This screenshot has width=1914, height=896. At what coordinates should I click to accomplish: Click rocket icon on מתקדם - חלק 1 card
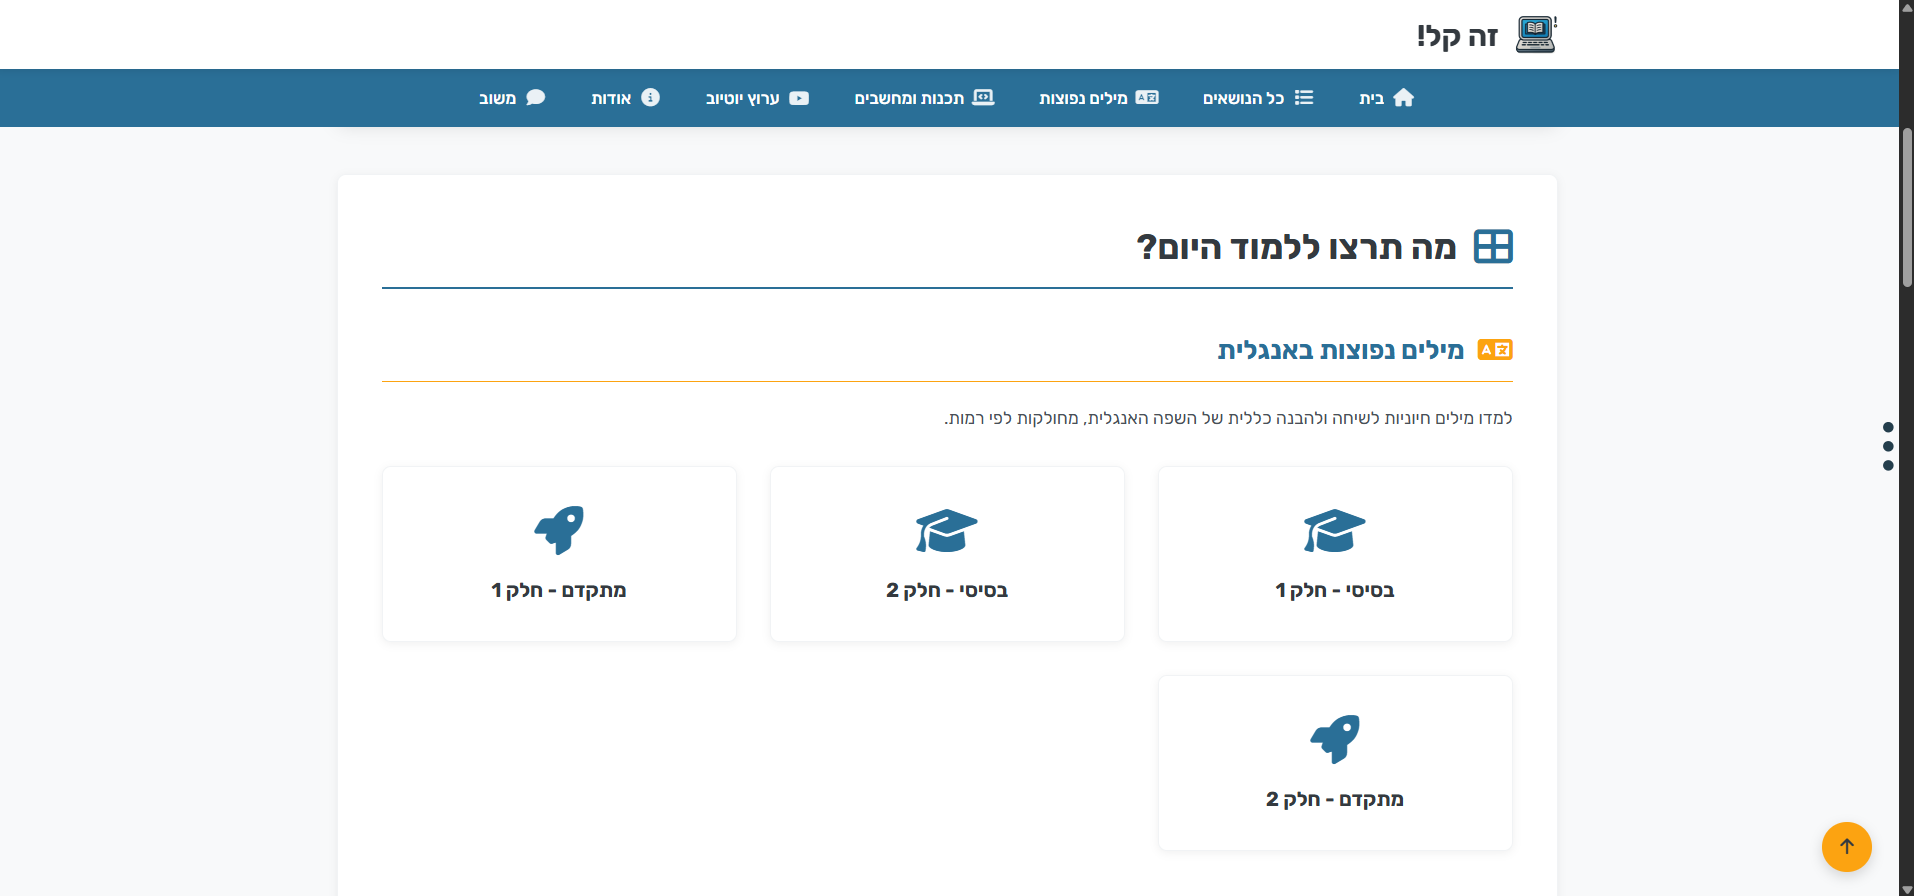pyautogui.click(x=559, y=530)
